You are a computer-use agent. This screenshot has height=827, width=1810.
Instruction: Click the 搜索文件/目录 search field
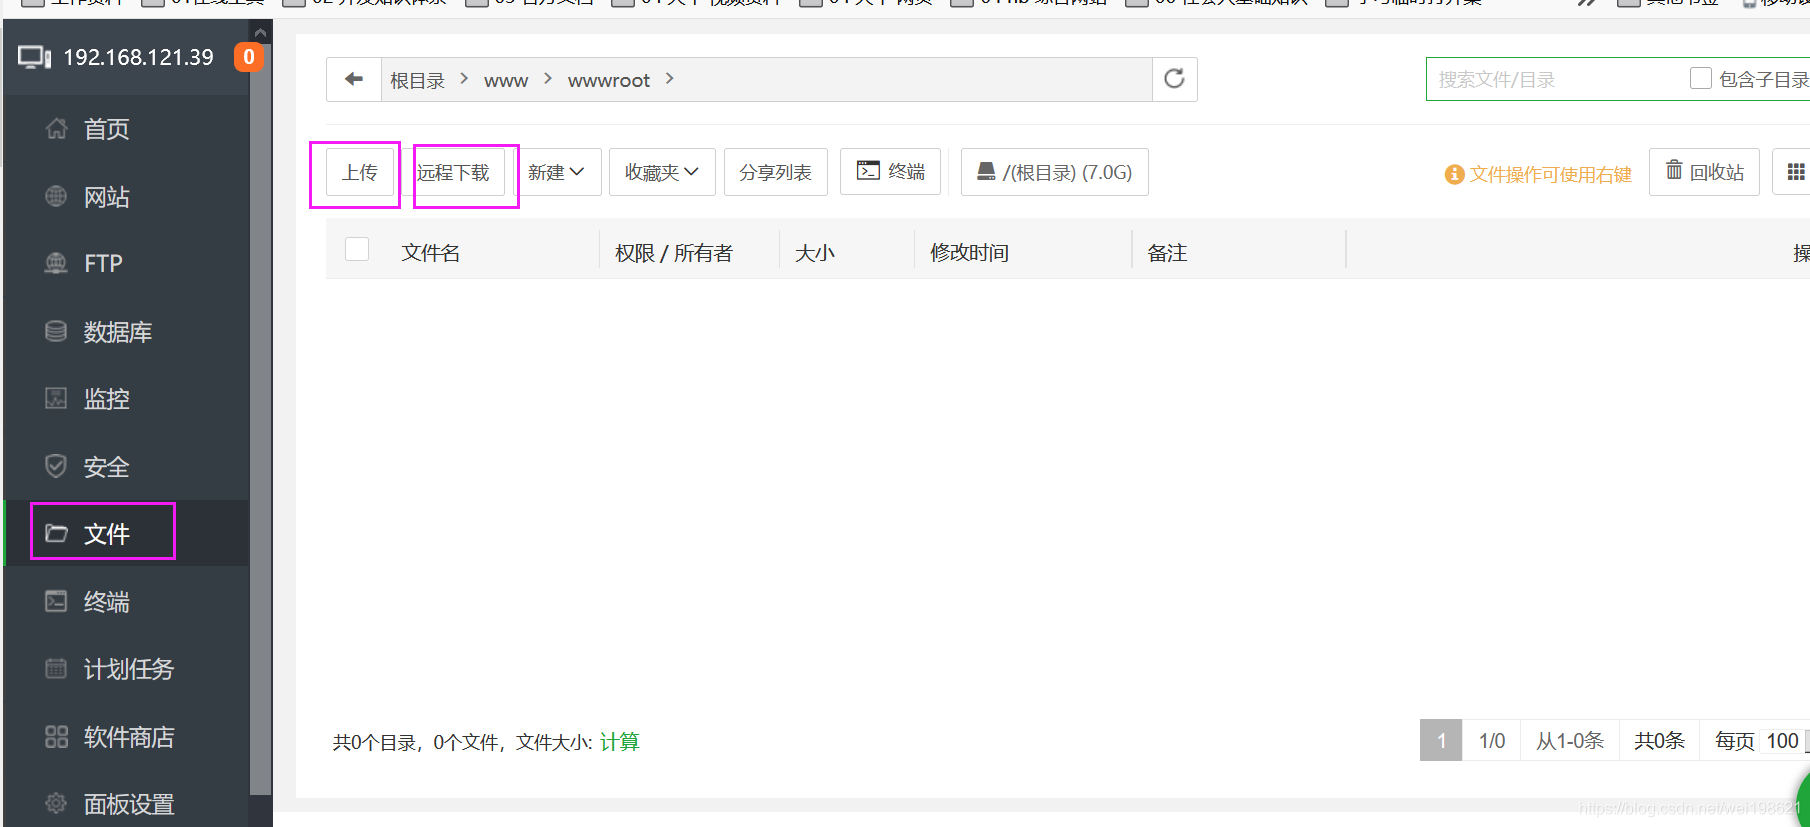coord(1555,79)
